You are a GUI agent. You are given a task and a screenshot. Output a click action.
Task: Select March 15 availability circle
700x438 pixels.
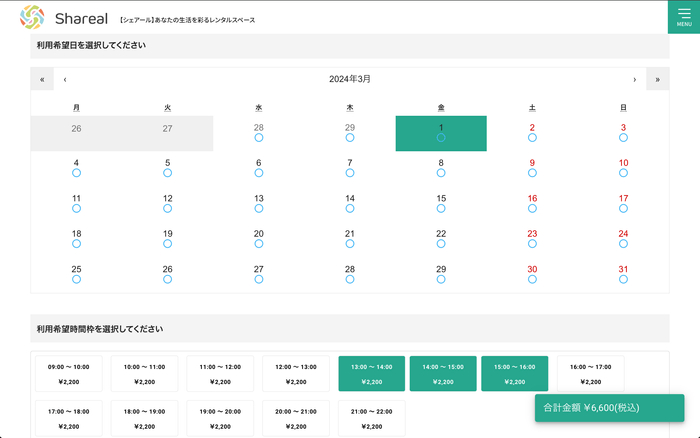441,208
